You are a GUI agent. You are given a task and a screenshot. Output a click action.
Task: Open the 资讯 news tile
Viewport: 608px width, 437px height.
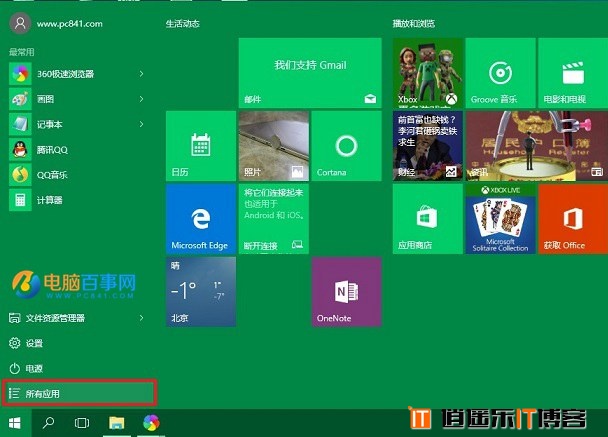(537, 146)
